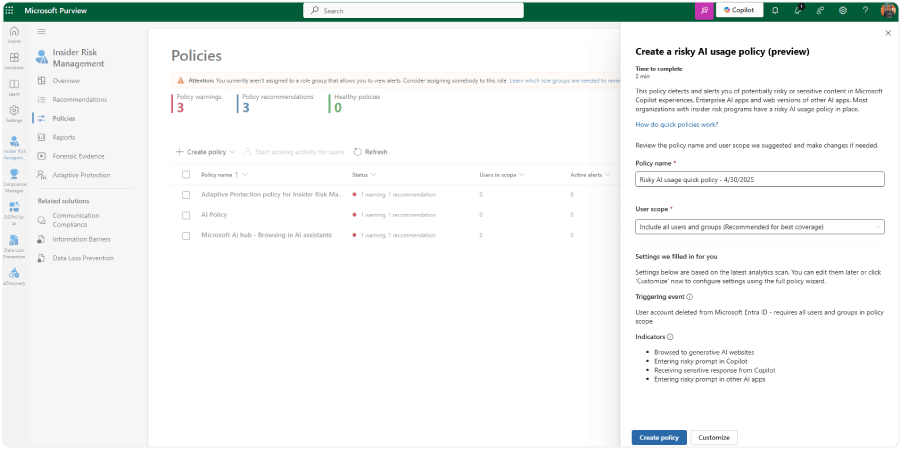Expand the User scope dropdown
The width and height of the screenshot is (901, 449).
[x=759, y=227]
